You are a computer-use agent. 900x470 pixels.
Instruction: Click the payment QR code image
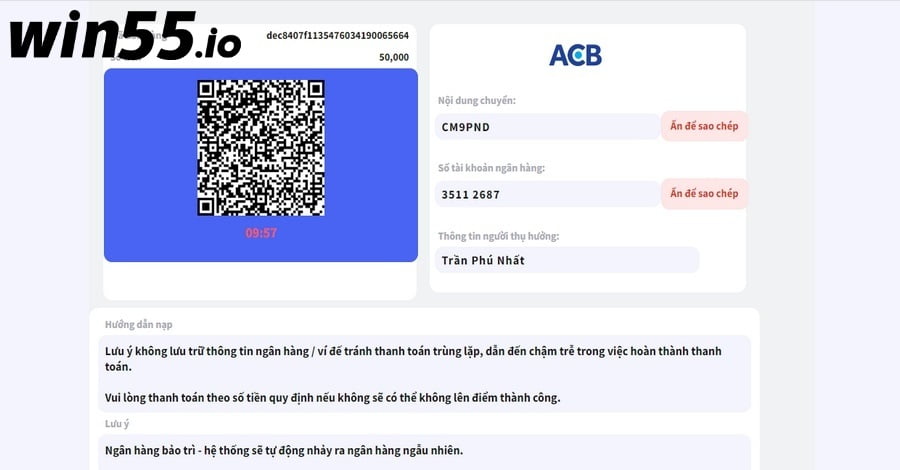click(x=261, y=148)
